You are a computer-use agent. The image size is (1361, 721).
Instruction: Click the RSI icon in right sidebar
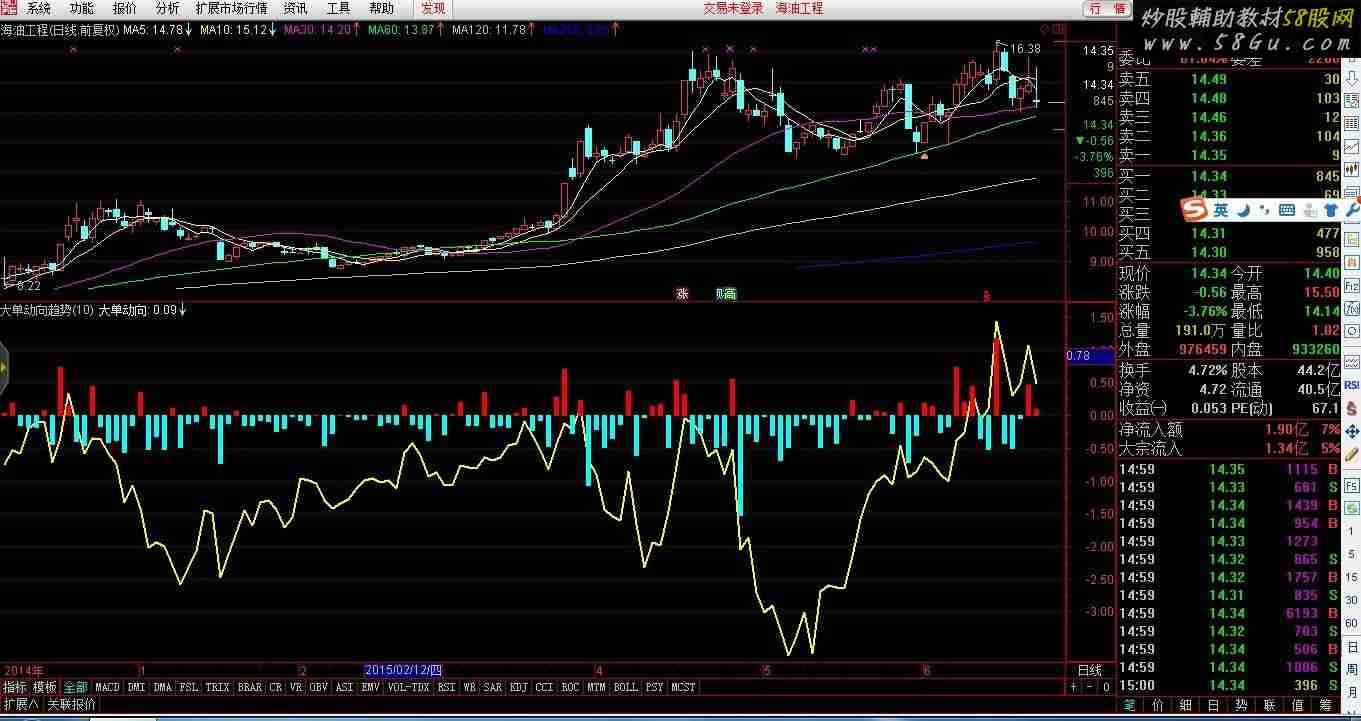click(1351, 384)
